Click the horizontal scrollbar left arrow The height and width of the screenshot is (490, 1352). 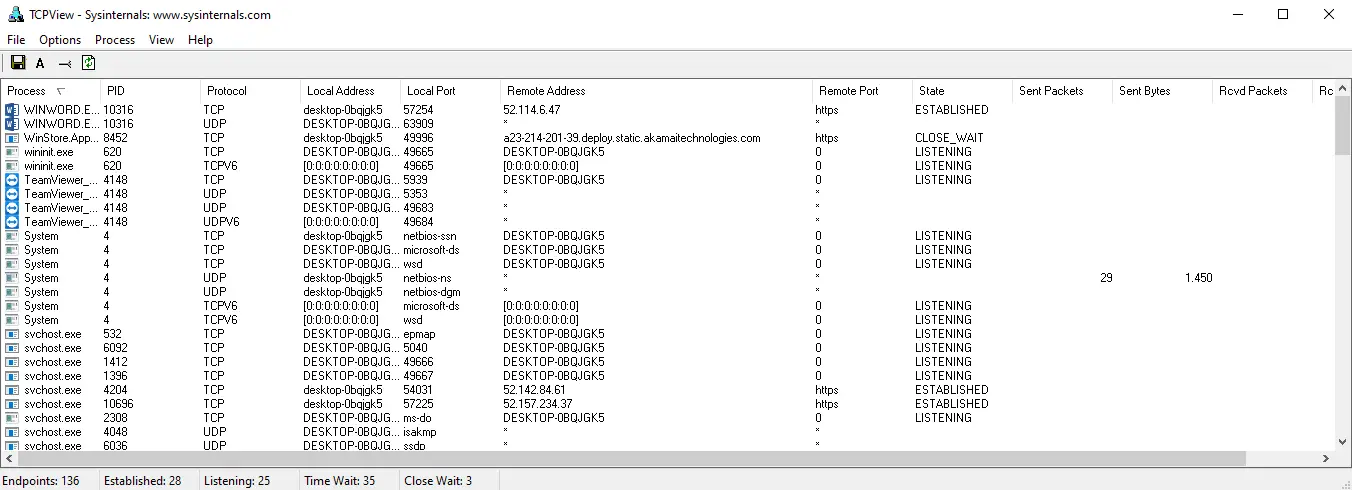9,459
